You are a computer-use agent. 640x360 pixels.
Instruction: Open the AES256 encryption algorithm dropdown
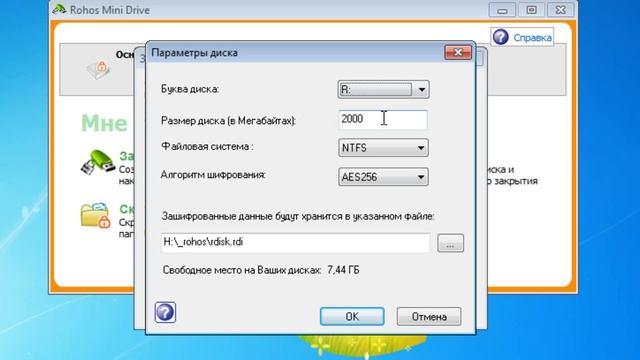383,177
